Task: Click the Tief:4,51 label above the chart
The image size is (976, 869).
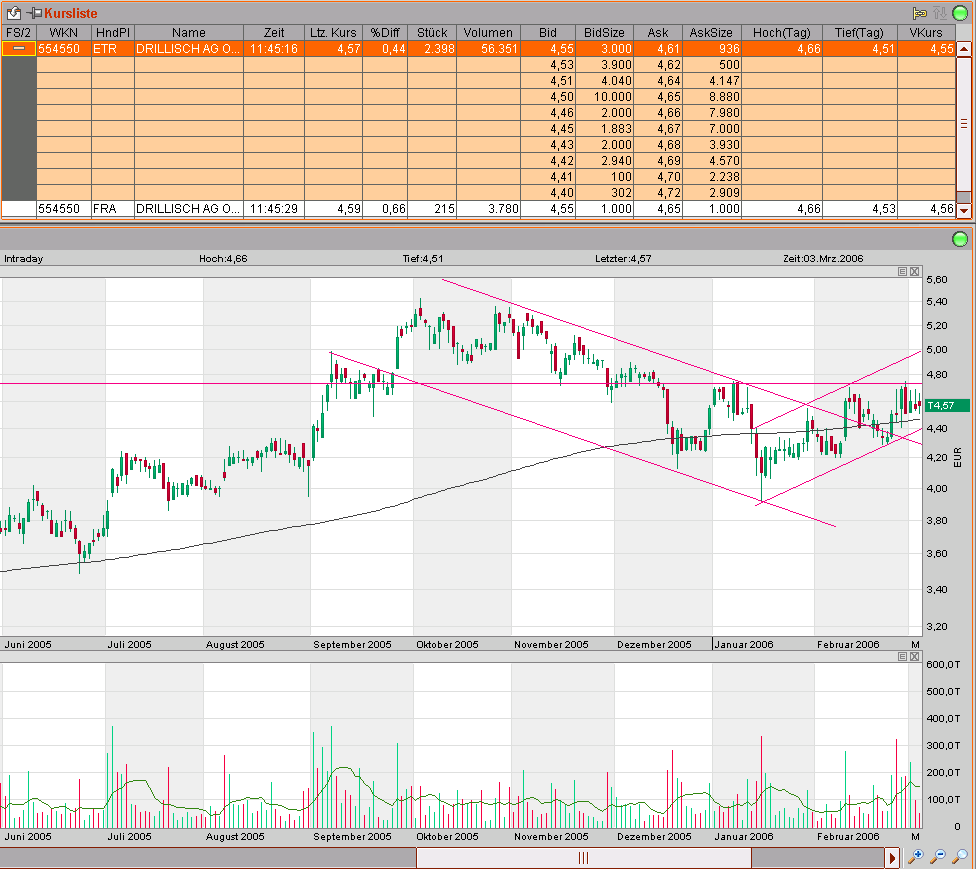Action: [x=423, y=259]
